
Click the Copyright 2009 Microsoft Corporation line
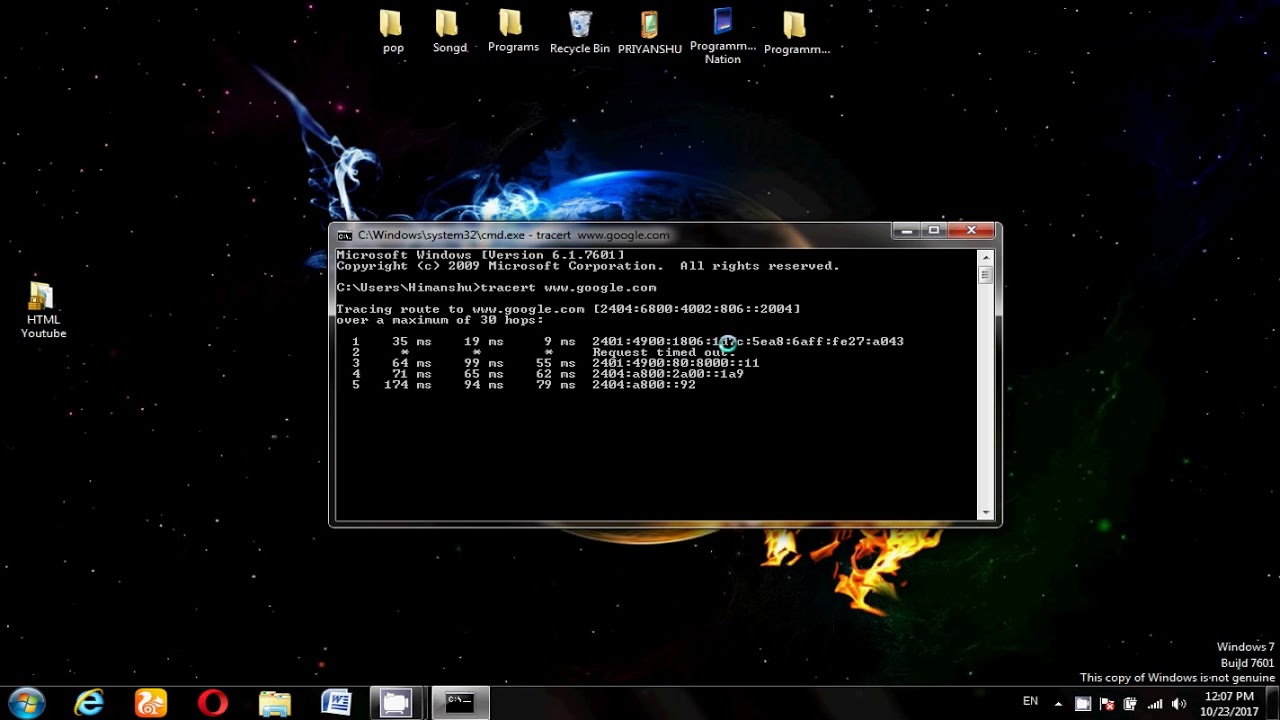(x=588, y=266)
